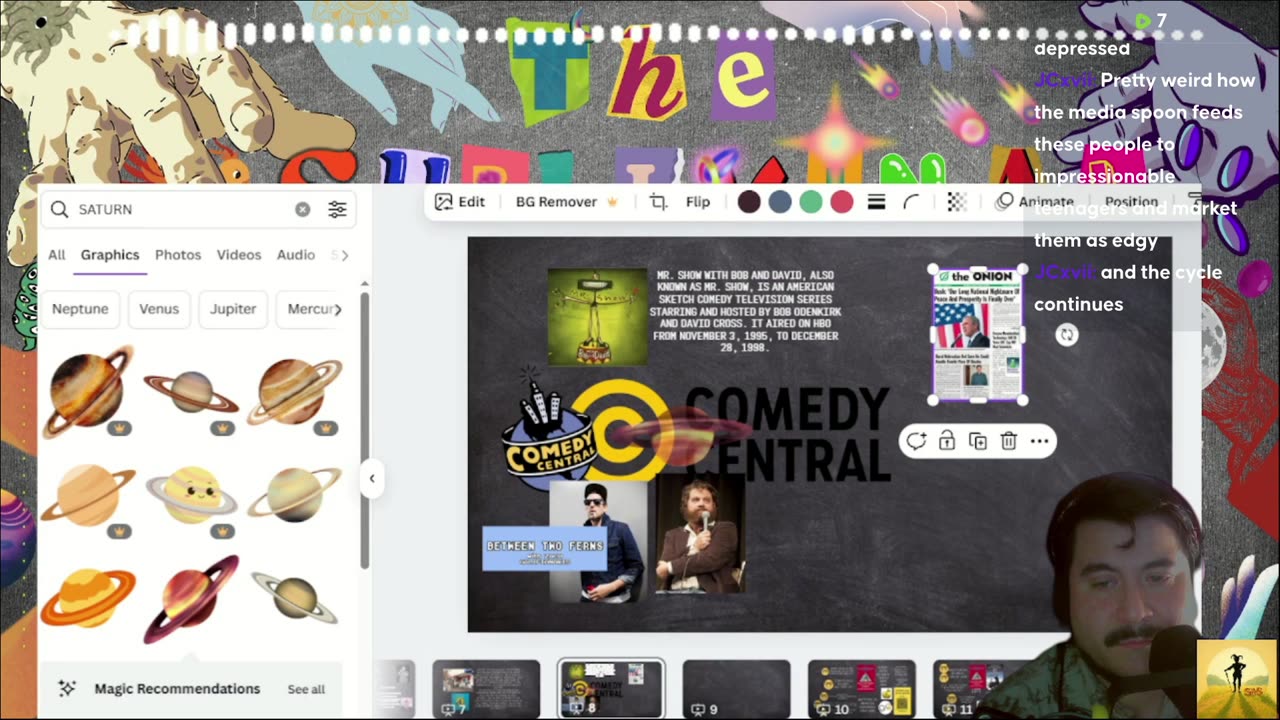Select the Neptune suggestion chip

point(80,309)
